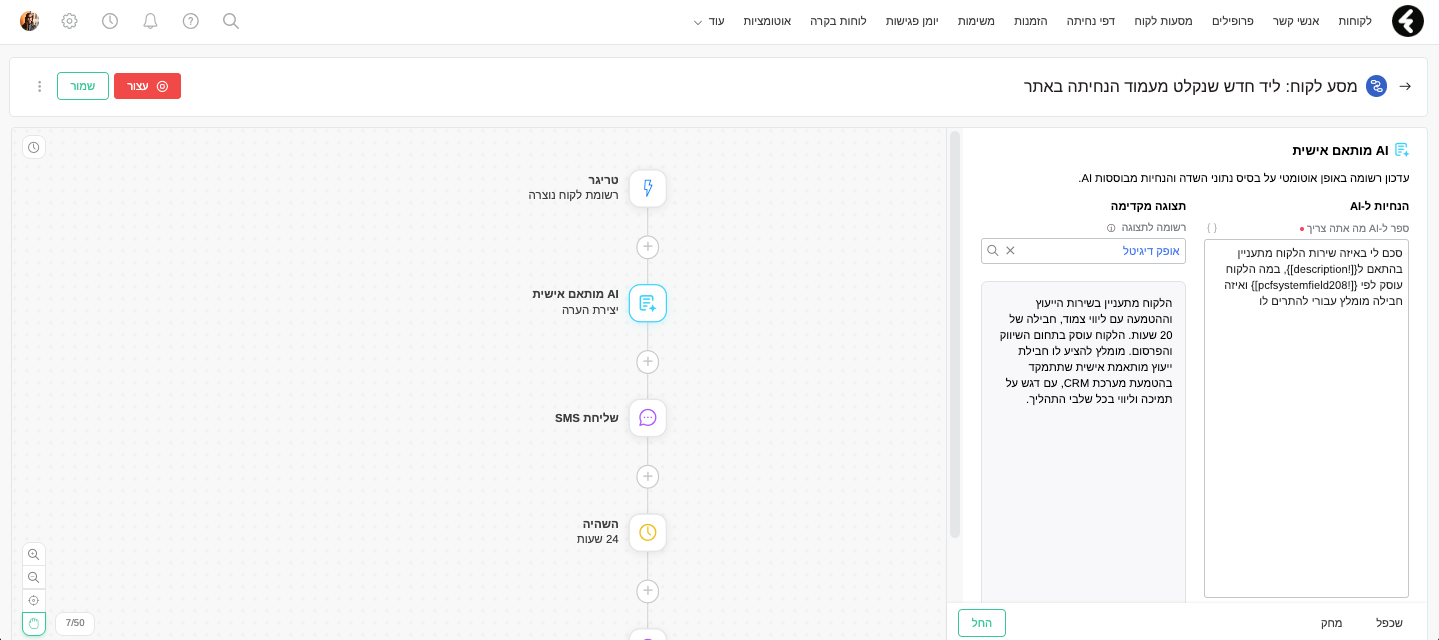Click the 7/50 step counter
Screen dimensions: 1439x640
coord(75,623)
